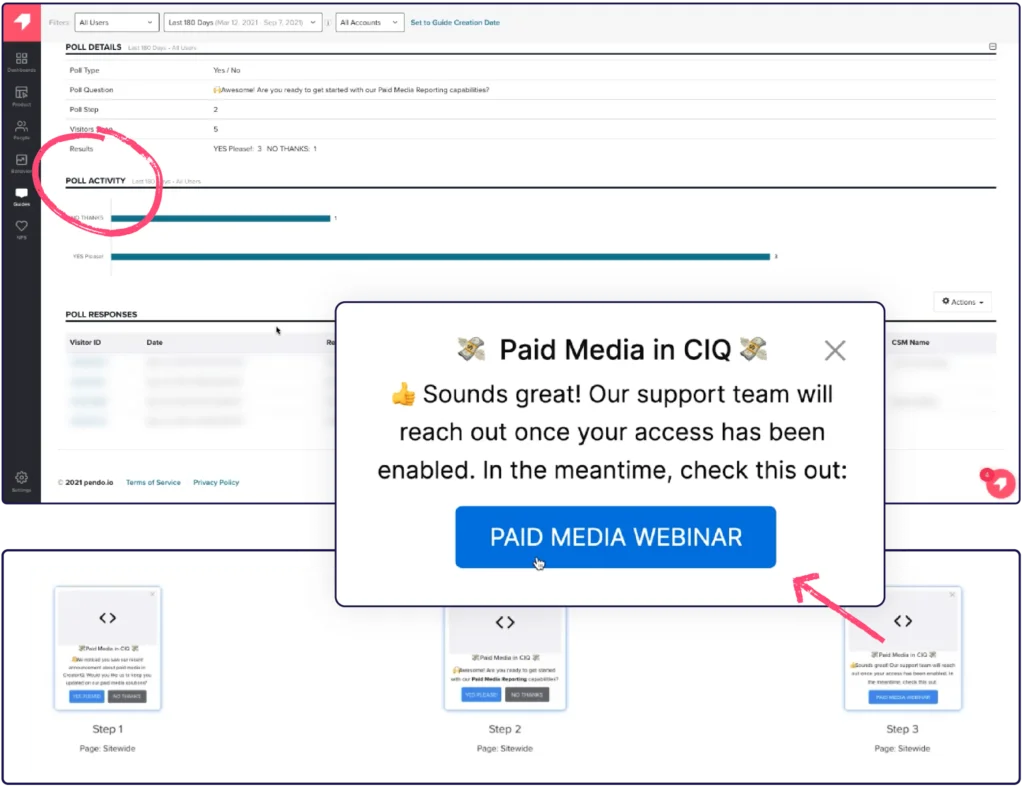The width and height of the screenshot is (1024, 787).
Task: Open Settings gear in the sidebar
Action: pos(21,481)
